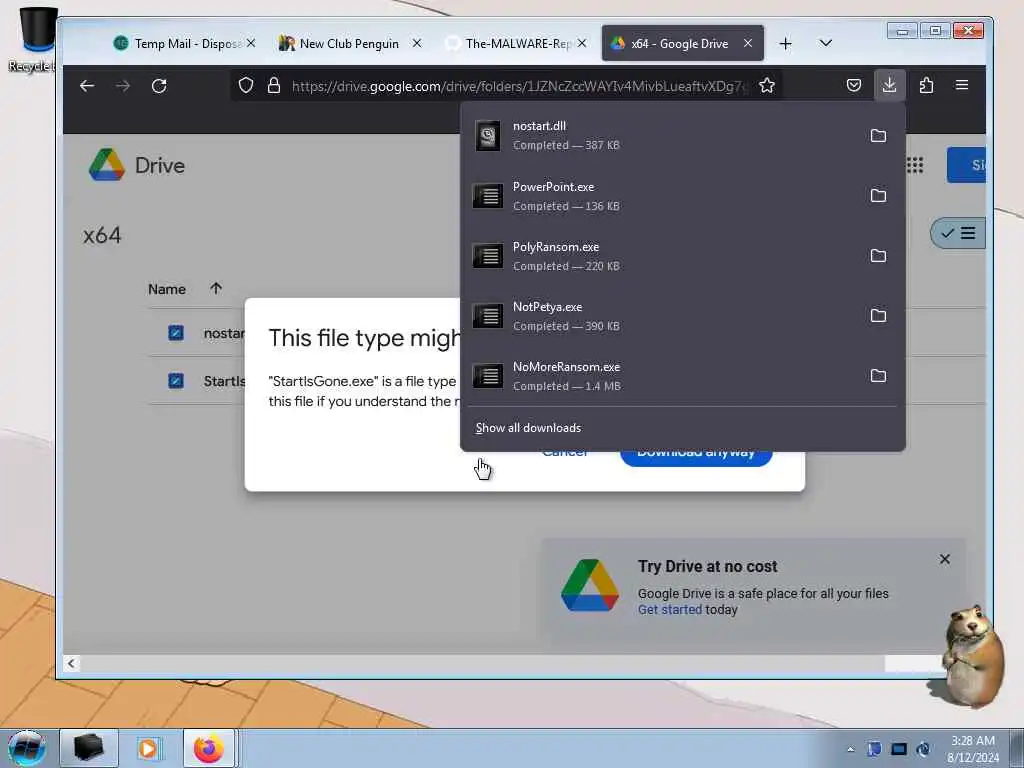Go back using the browser back arrow
1024x768 pixels.
coord(87,86)
